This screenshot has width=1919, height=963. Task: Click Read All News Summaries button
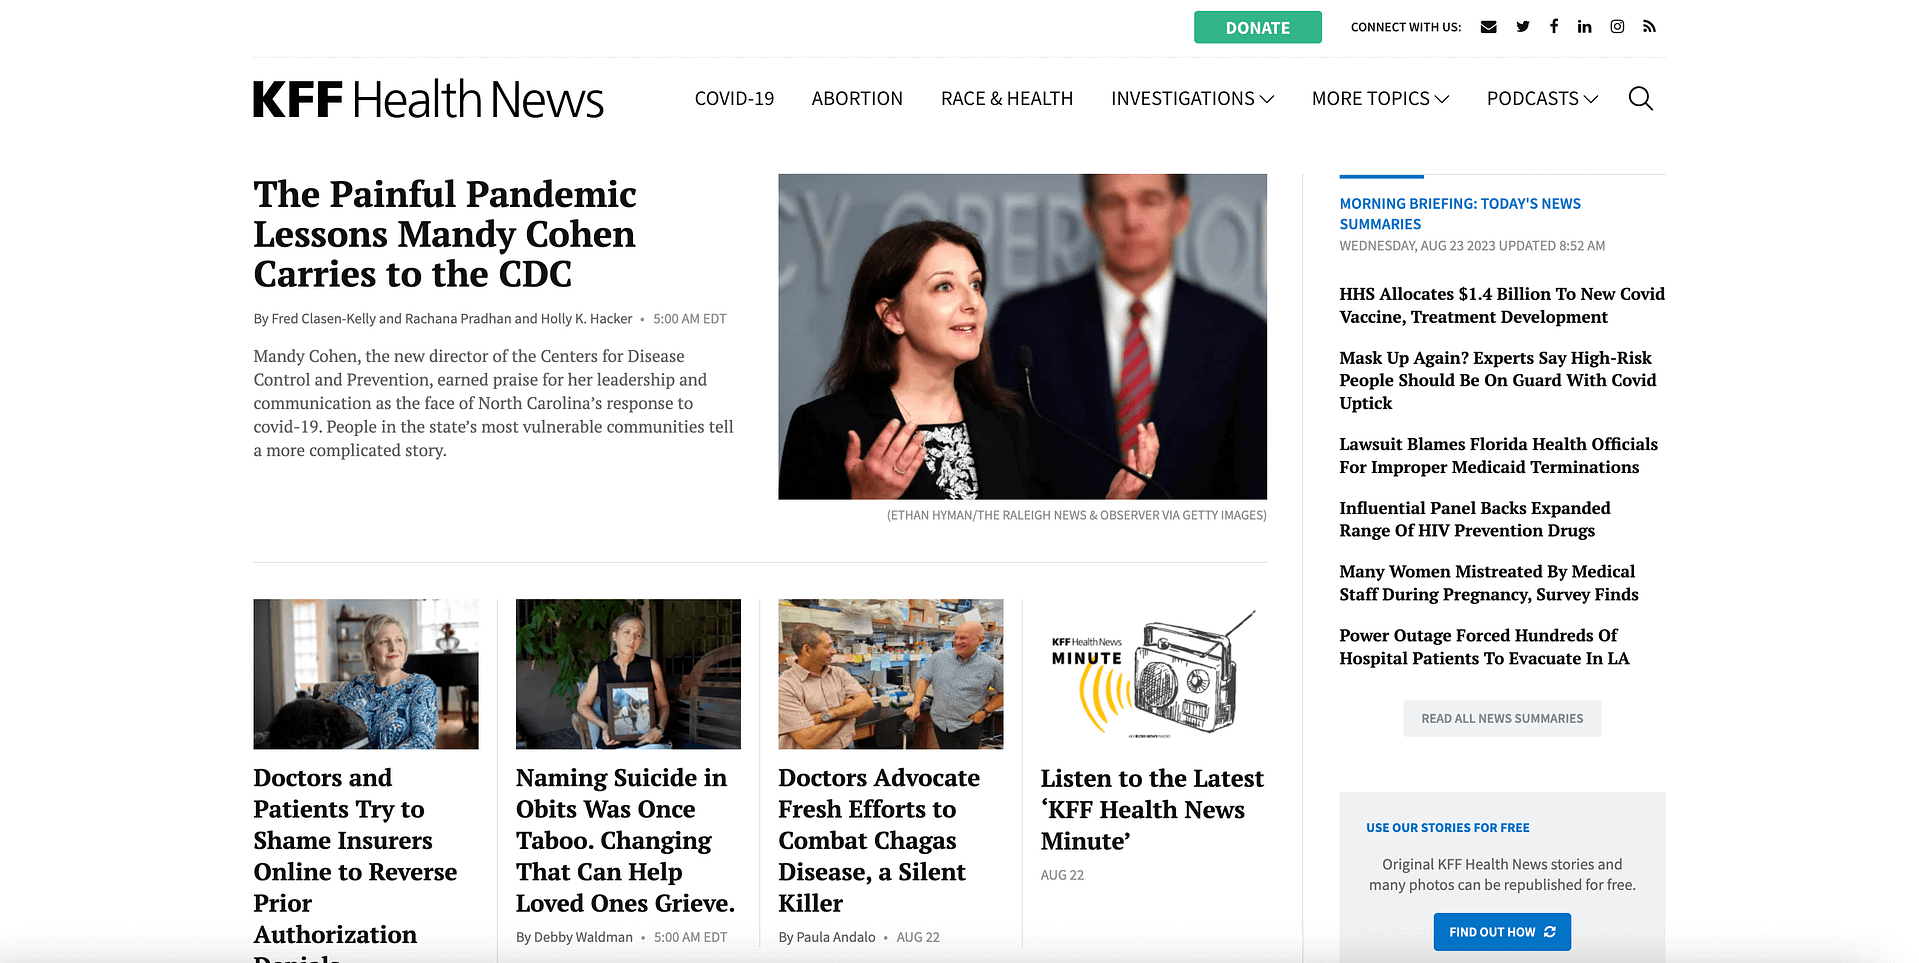pos(1502,718)
